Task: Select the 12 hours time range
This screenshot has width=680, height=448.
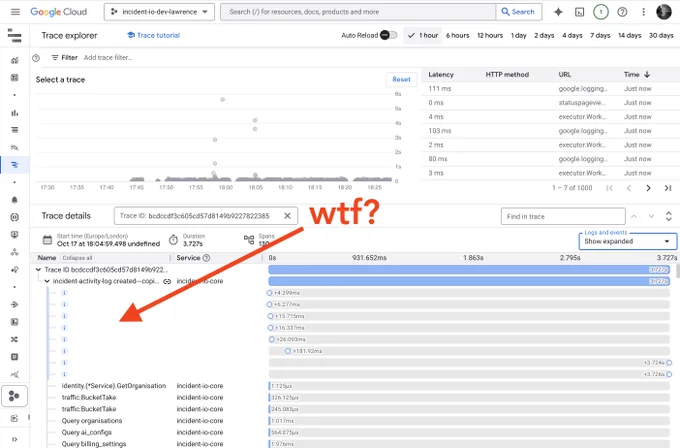Action: (490, 36)
